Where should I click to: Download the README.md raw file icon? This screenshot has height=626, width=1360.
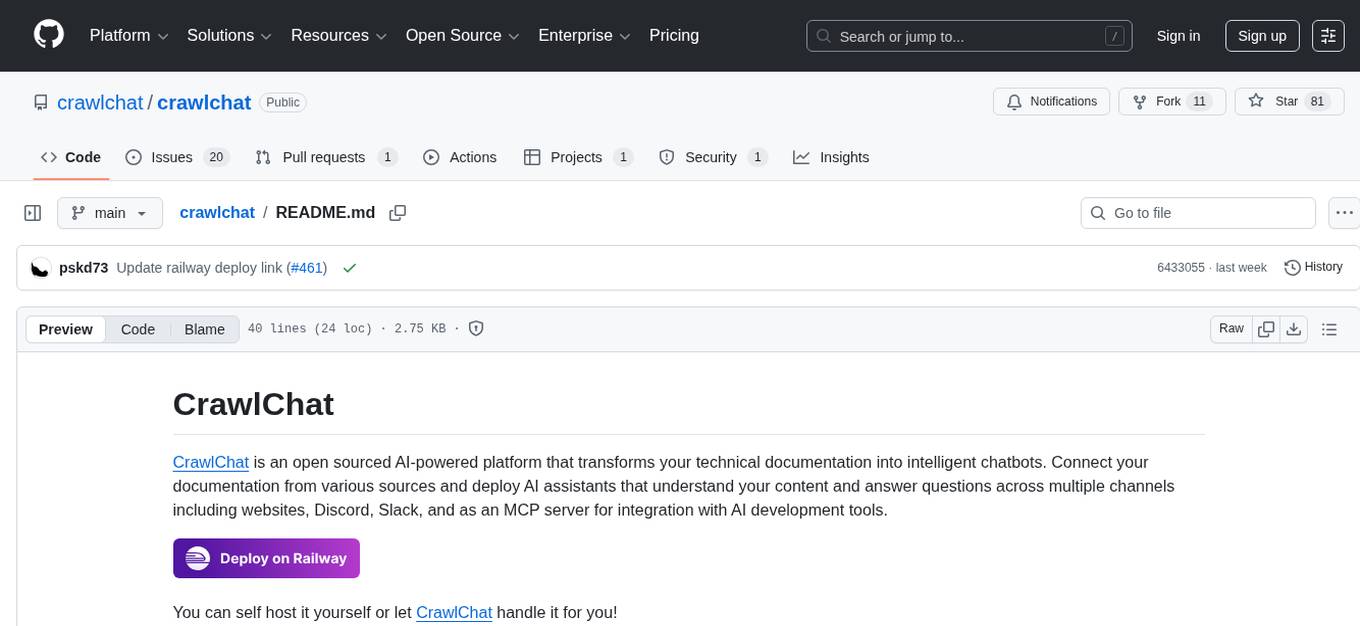click(1294, 328)
